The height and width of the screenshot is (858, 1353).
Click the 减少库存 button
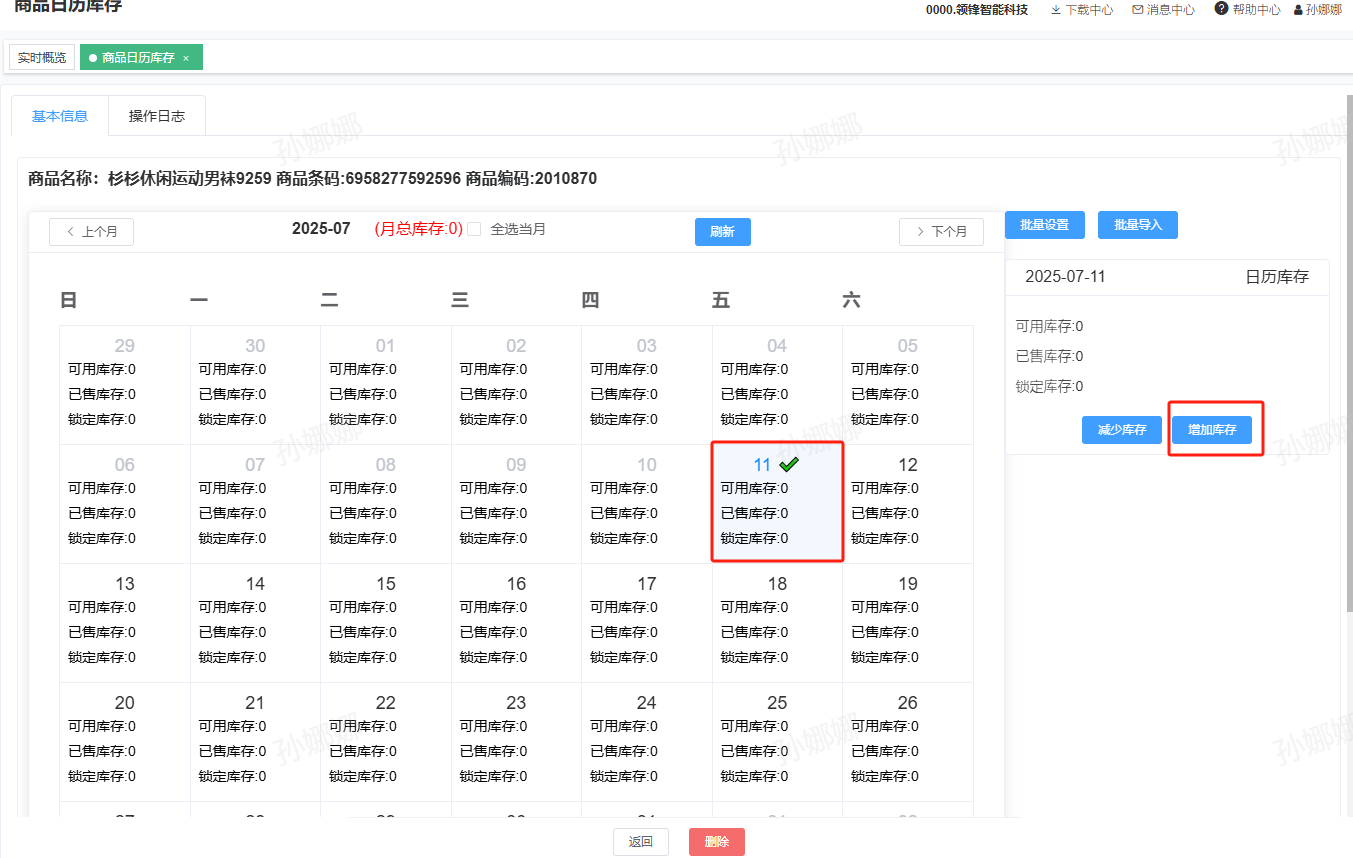[x=1121, y=430]
